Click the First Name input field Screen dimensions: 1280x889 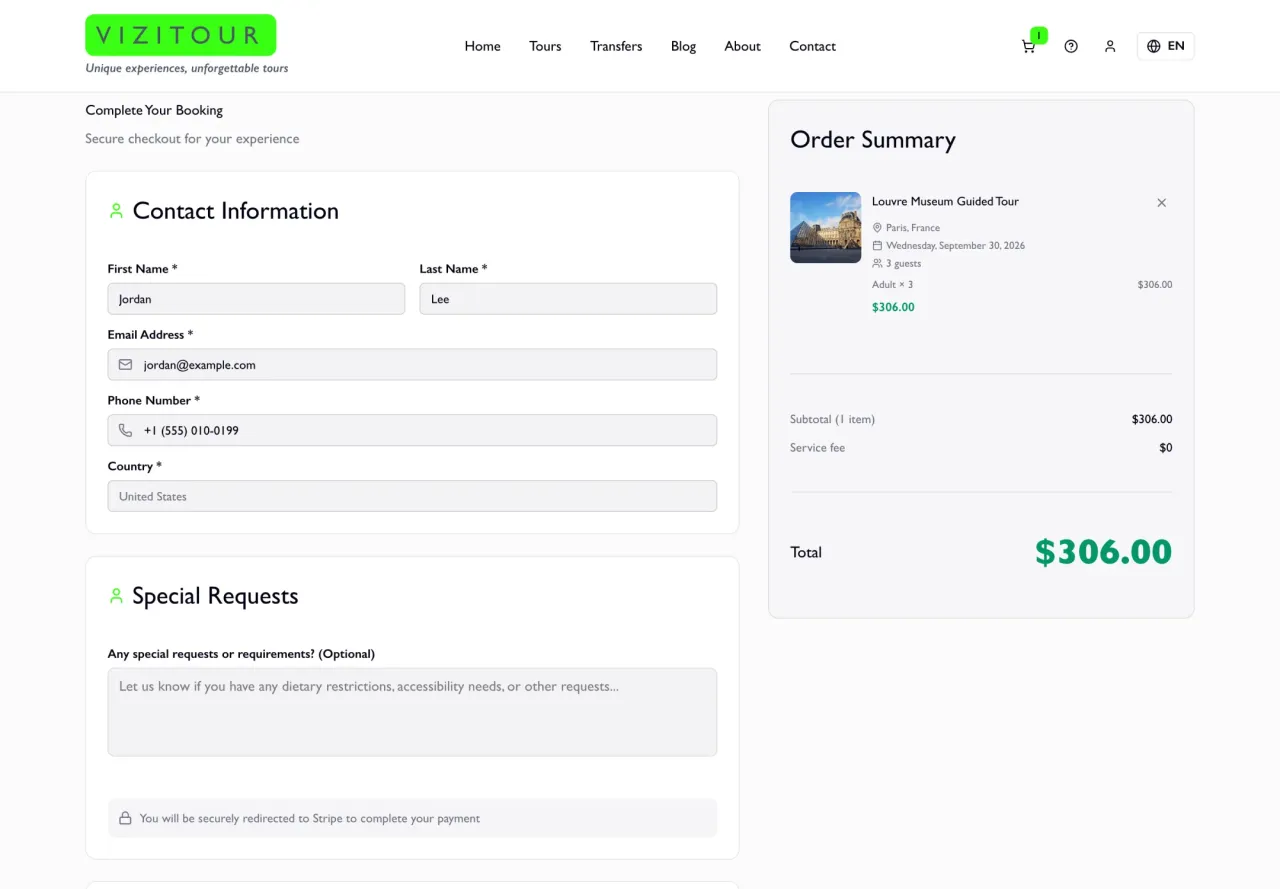256,299
